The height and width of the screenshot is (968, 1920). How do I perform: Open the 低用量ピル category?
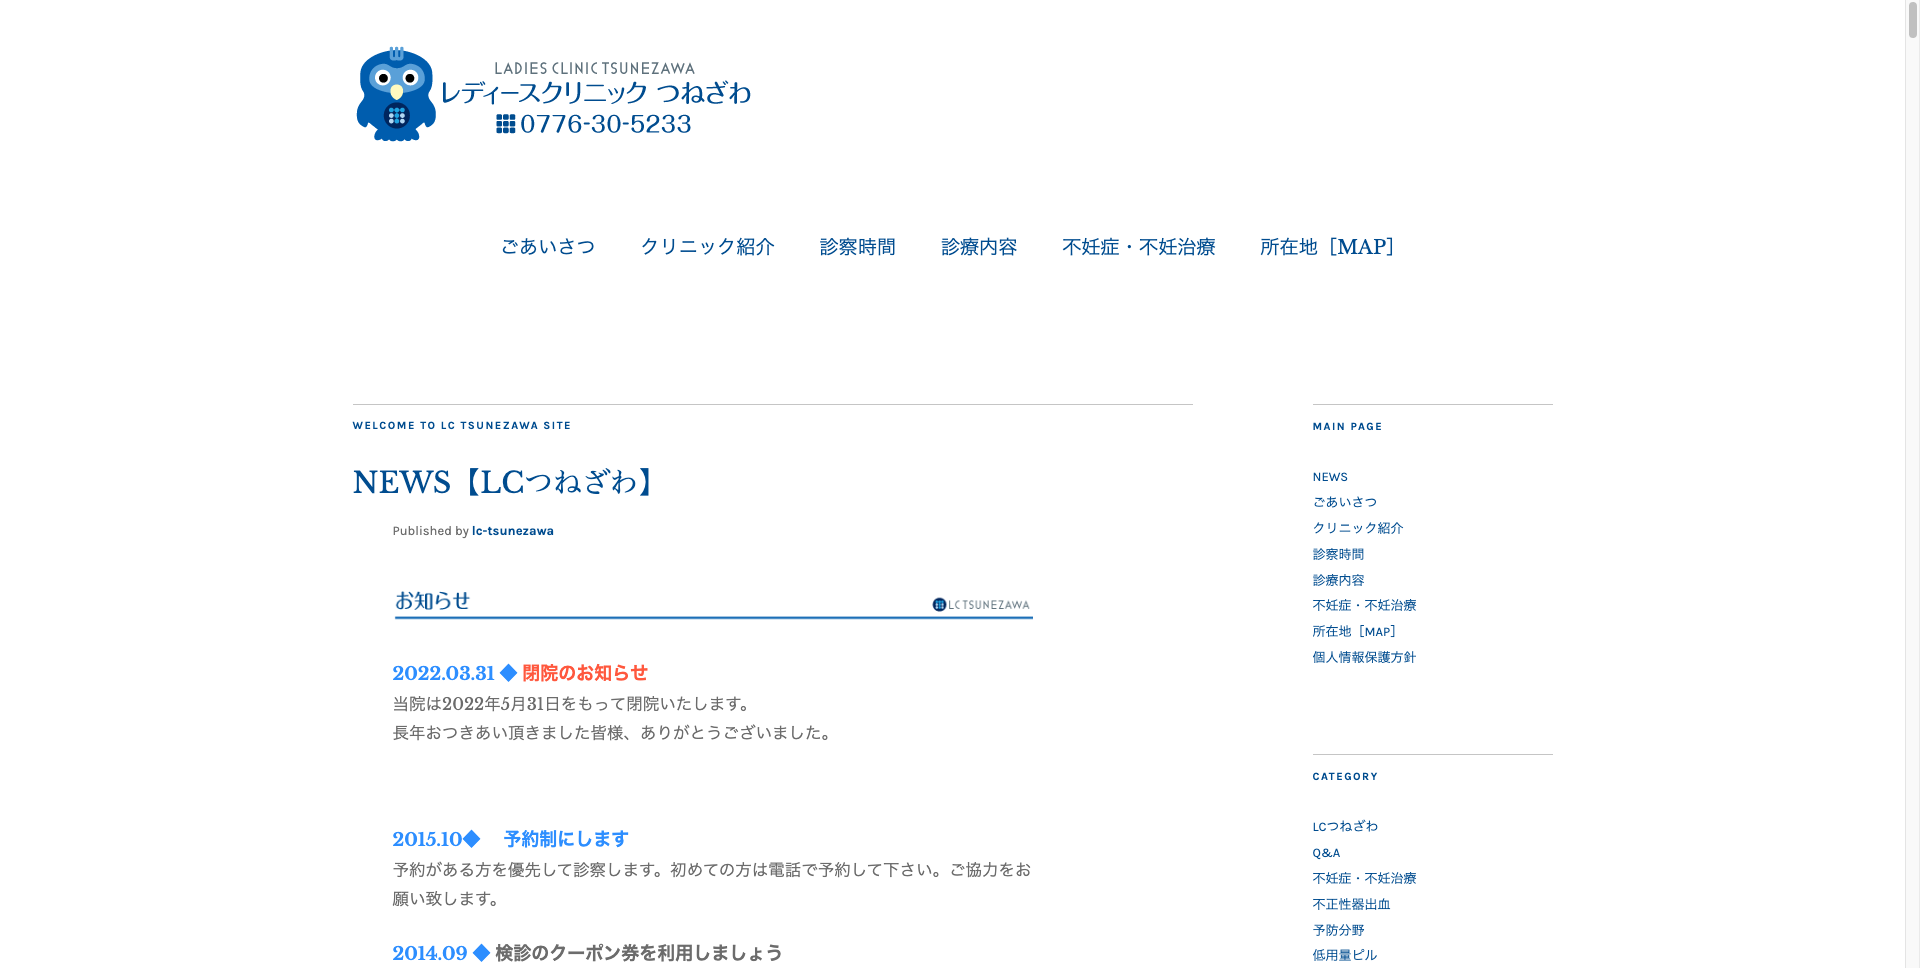point(1345,955)
